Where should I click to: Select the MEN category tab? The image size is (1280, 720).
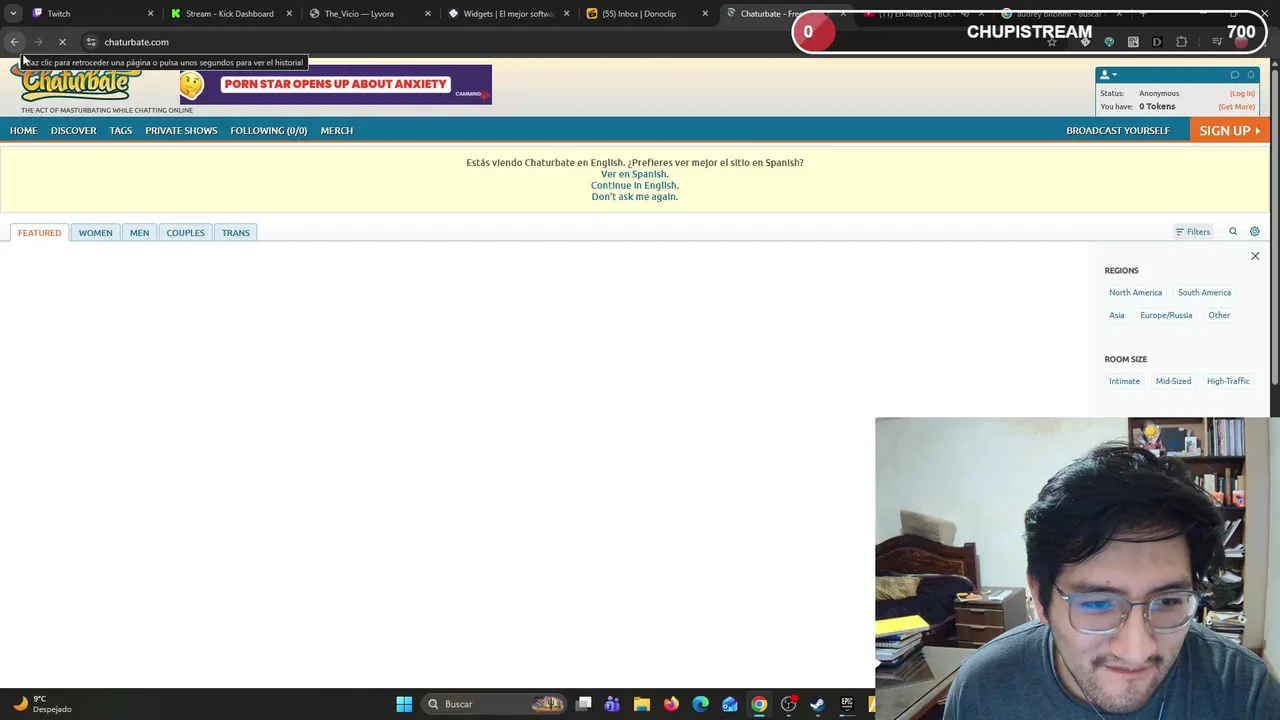pos(139,233)
